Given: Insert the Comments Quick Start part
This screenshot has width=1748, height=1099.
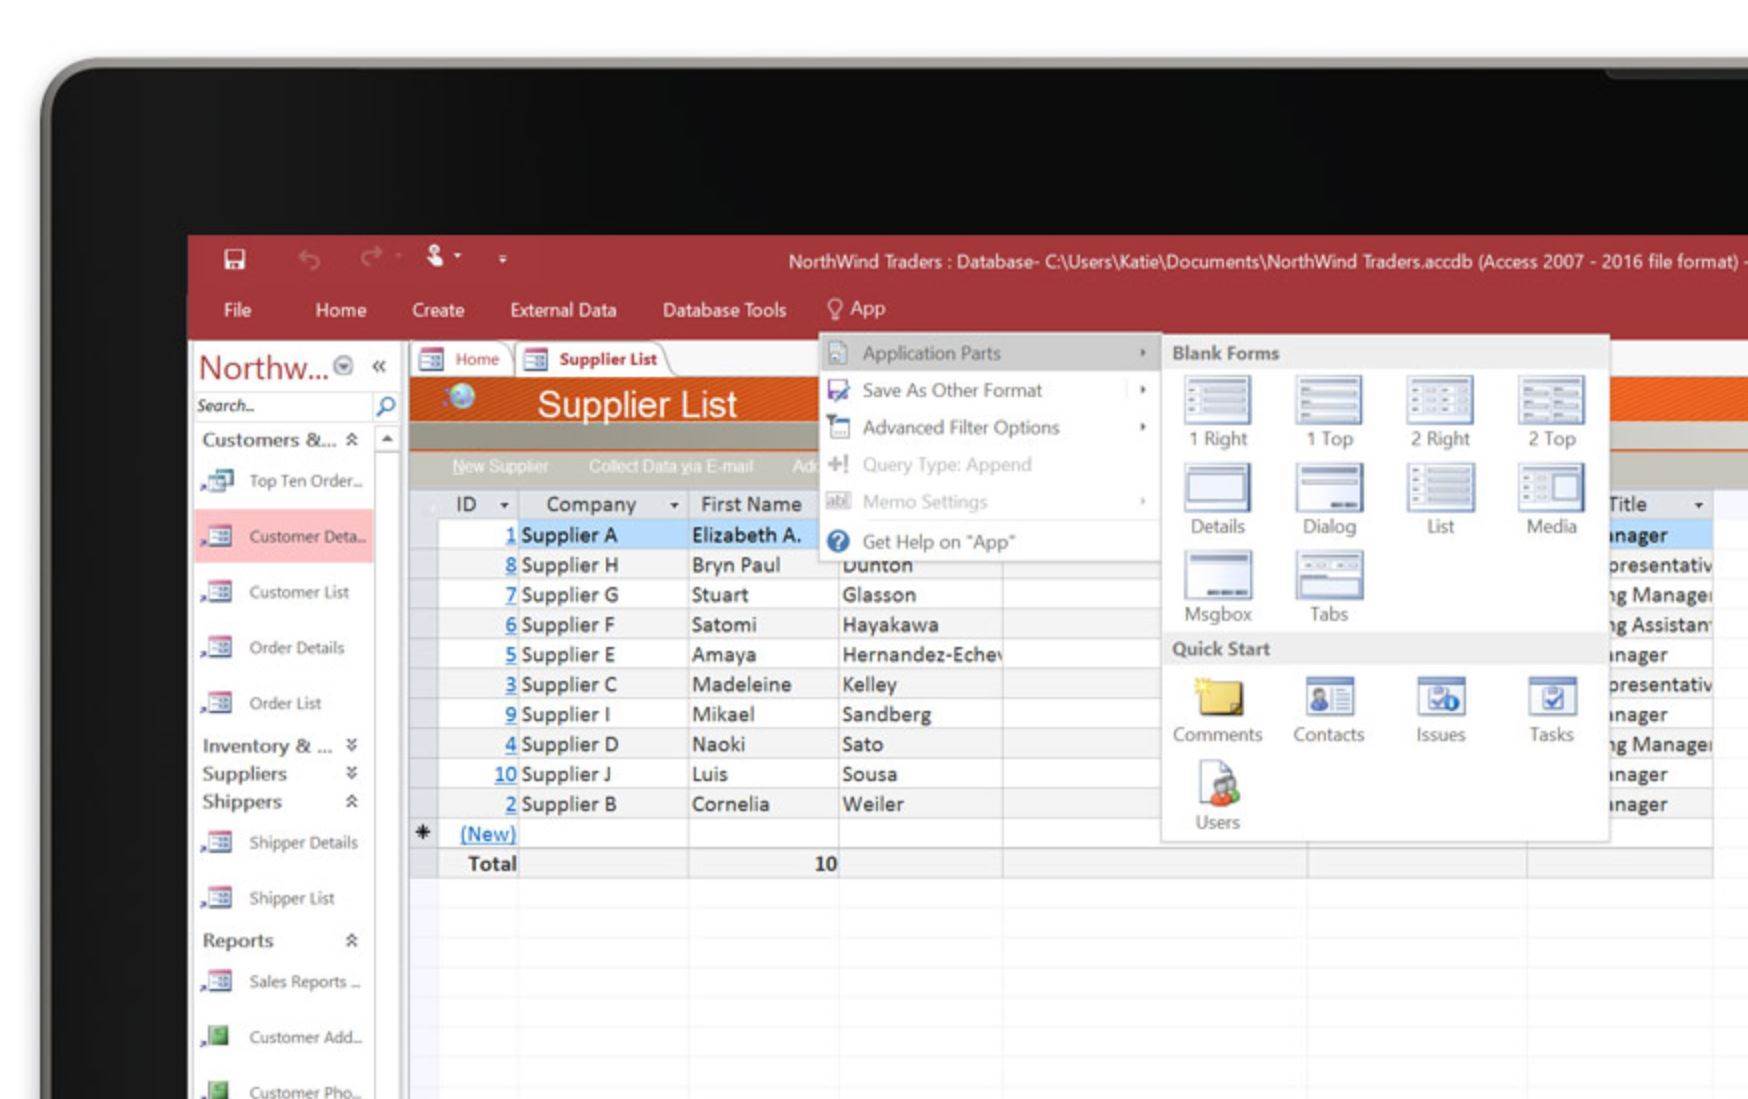Looking at the screenshot, I should point(1217,708).
